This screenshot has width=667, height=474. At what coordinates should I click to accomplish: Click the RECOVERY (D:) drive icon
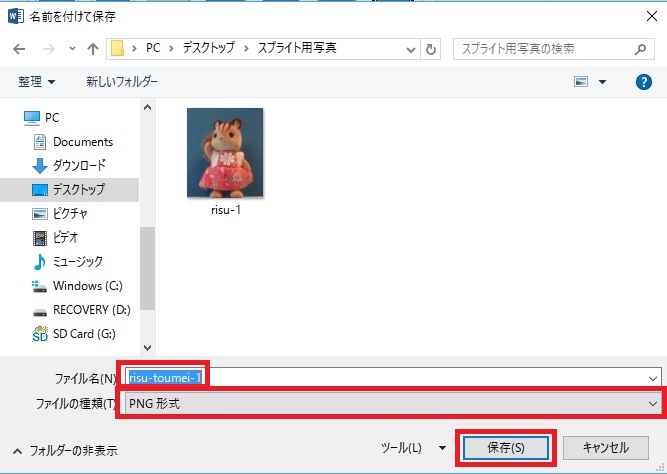point(40,313)
